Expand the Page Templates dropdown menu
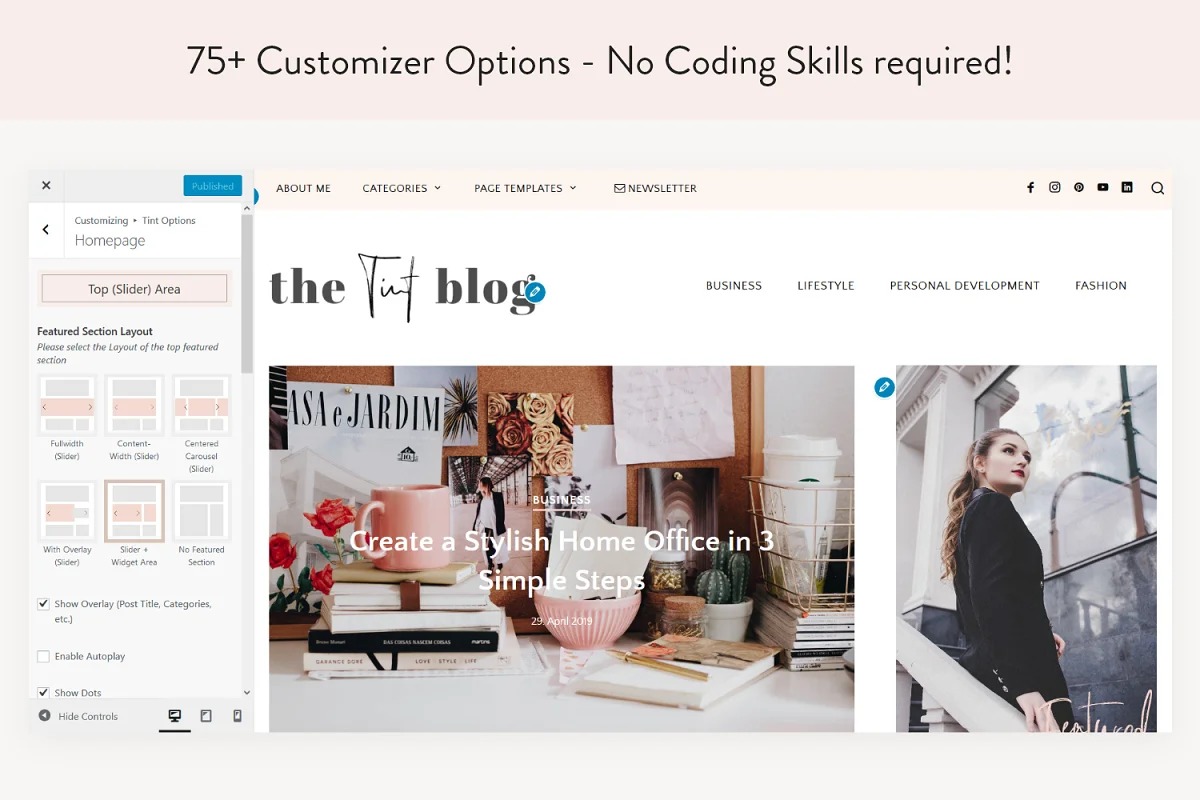Viewport: 1200px width, 800px height. pyautogui.click(x=525, y=188)
